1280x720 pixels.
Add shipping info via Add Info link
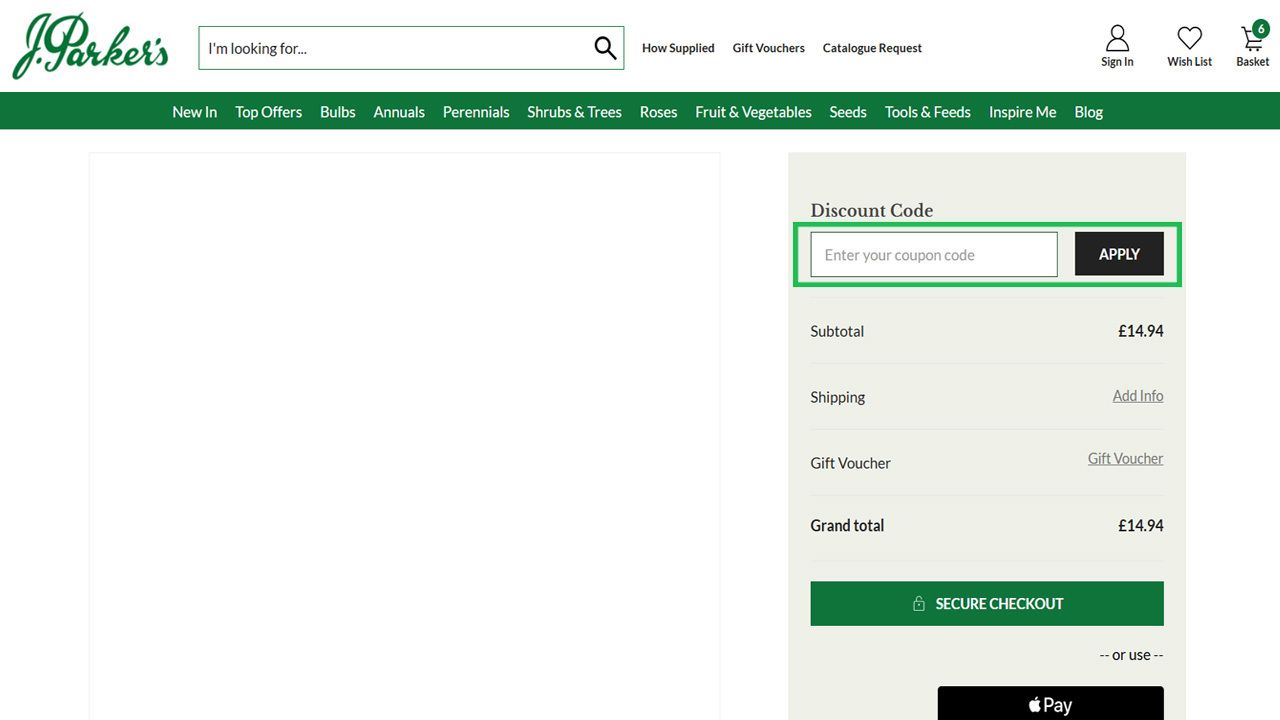click(1138, 396)
